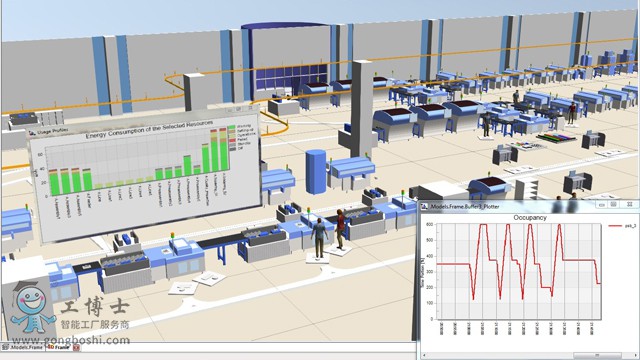Viewport: 640px width, 360px height.
Task: Click the red Failed legend swatch
Action: [232, 140]
